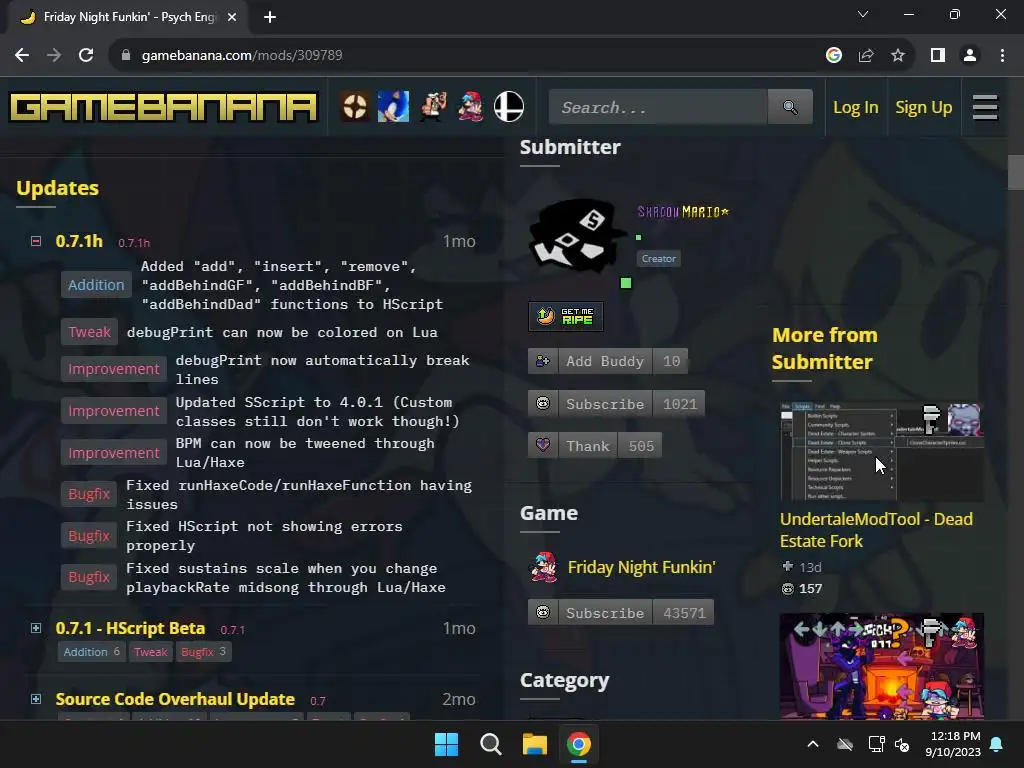Open UndertaleModTool - Dead Estate Fork link

876,530
